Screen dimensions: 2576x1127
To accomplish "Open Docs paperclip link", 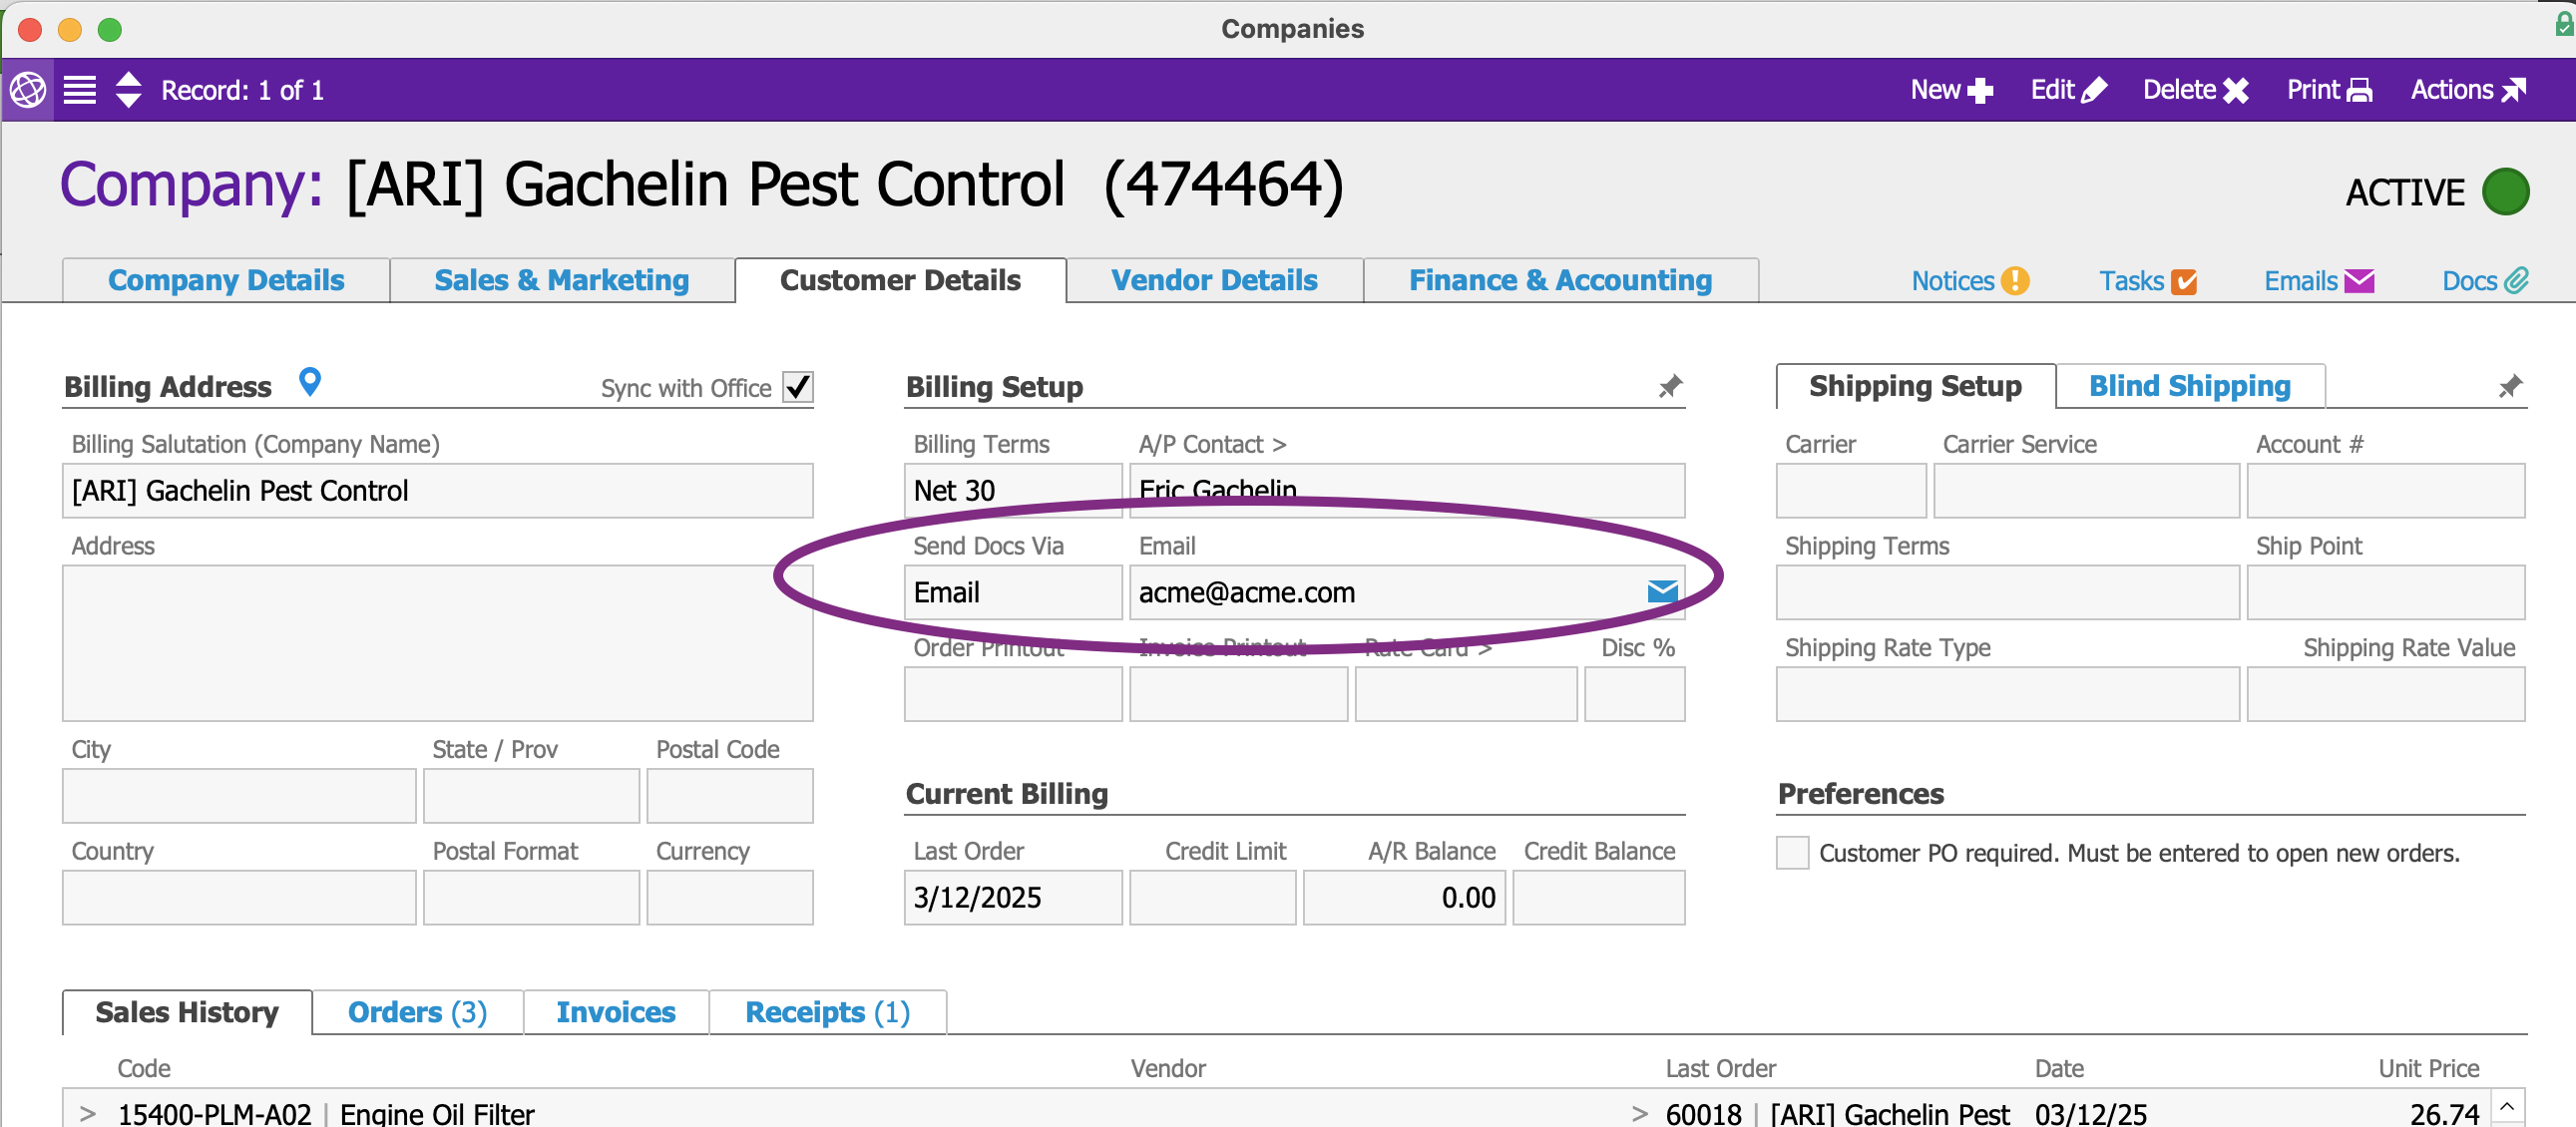I will 2484,281.
